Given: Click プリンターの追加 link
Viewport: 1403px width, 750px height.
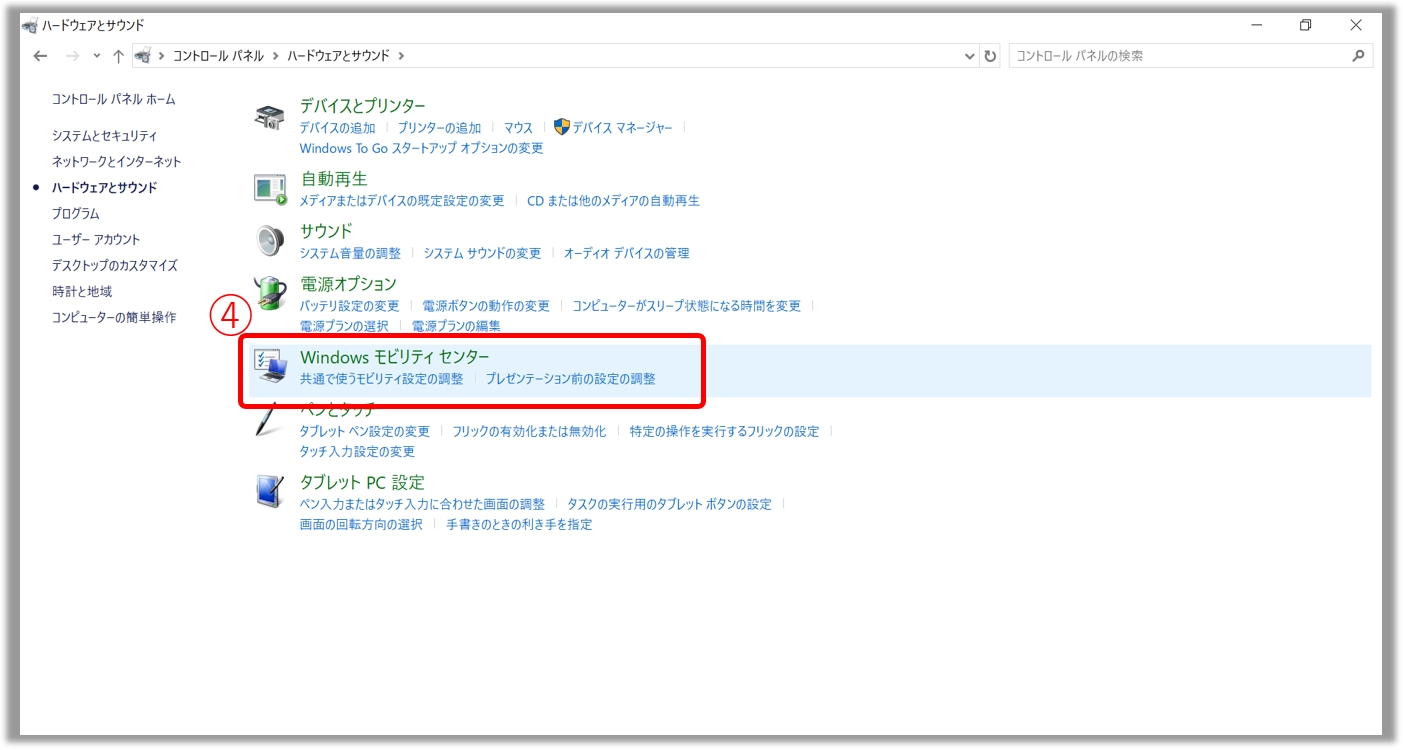Looking at the screenshot, I should pyautogui.click(x=439, y=128).
